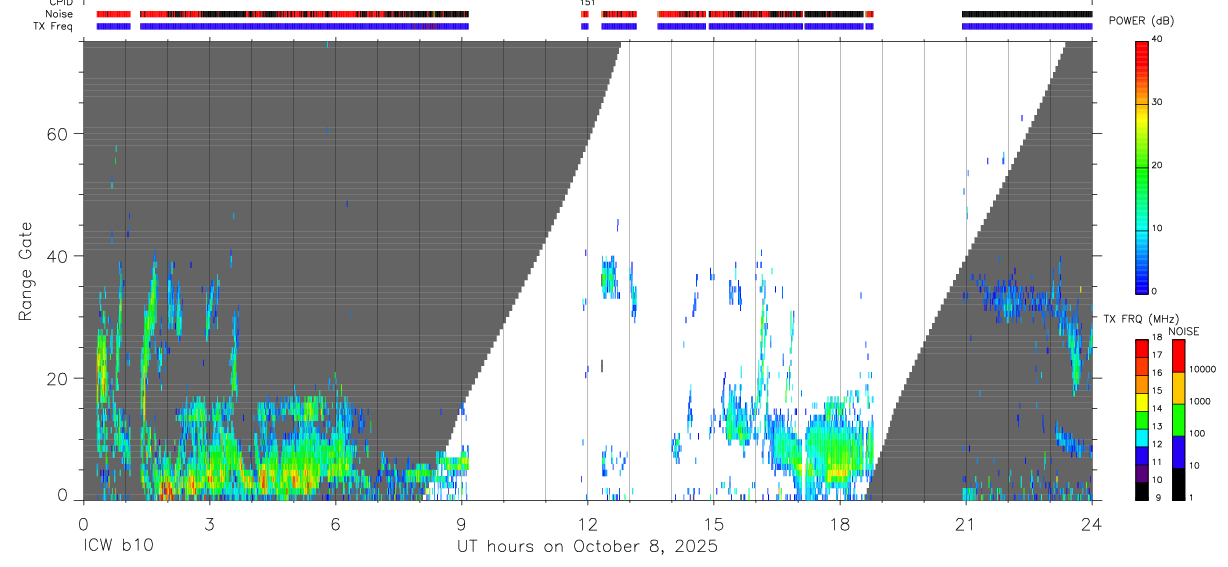
Task: Click the 1000 label in the NOISE legend
Action: point(1200,402)
